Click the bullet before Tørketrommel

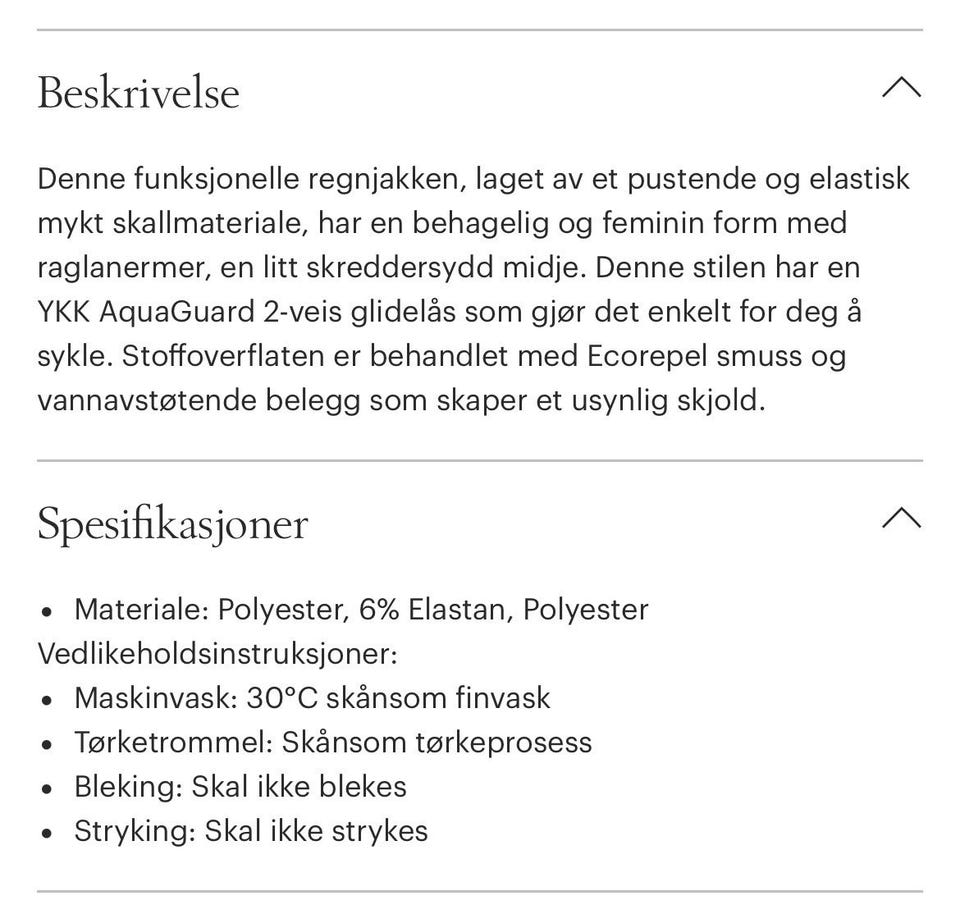point(47,744)
